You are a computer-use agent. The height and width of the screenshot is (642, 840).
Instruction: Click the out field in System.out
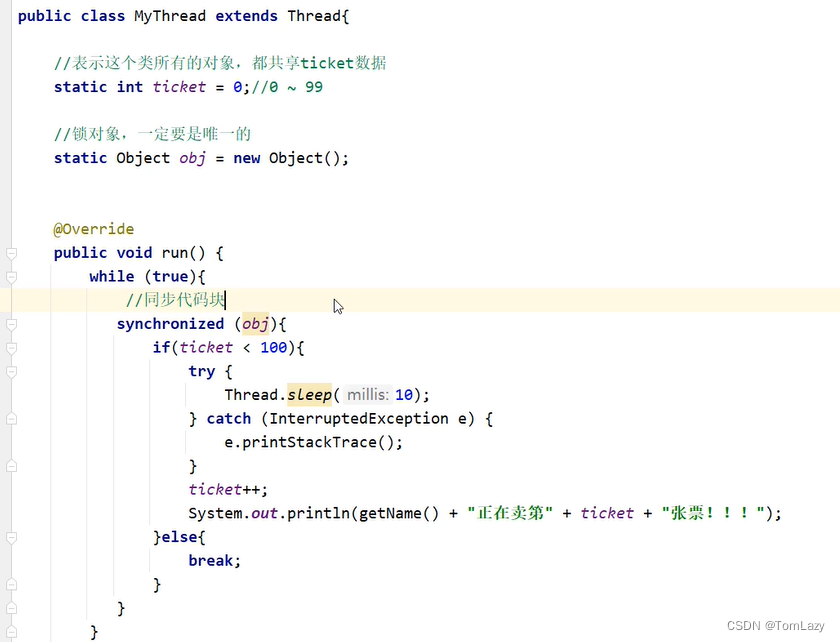(264, 513)
